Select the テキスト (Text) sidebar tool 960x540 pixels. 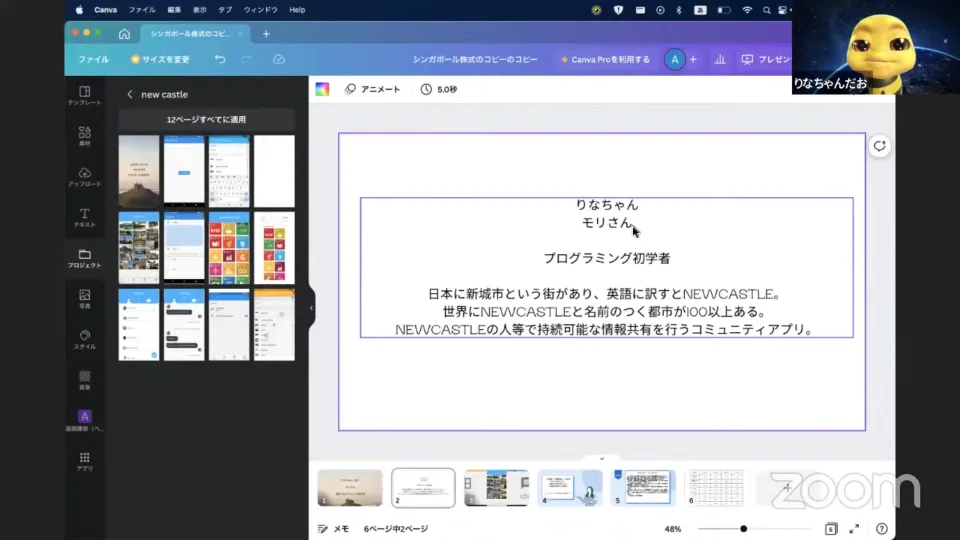[x=84, y=217]
